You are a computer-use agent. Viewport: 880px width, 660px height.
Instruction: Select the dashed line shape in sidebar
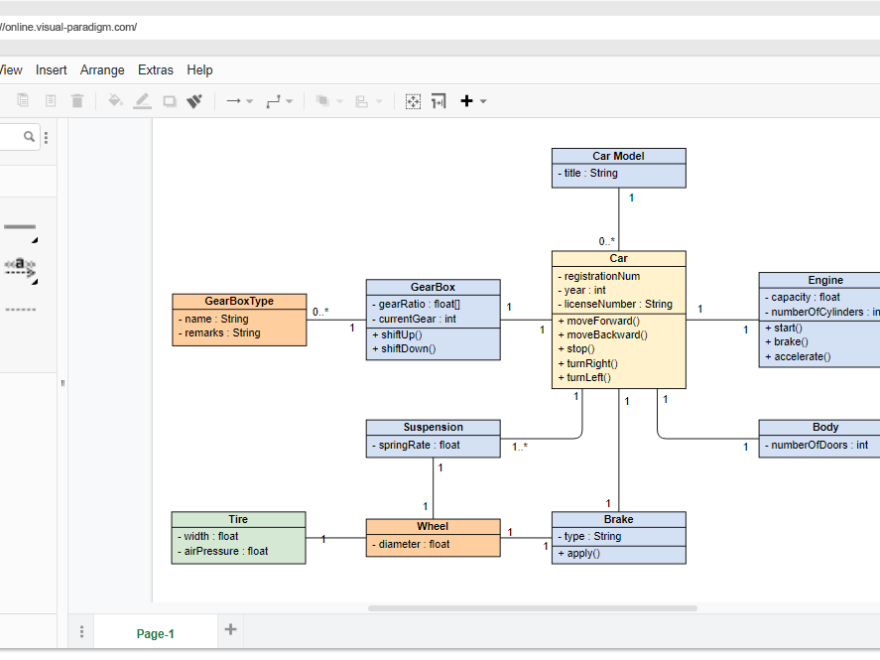[20, 310]
